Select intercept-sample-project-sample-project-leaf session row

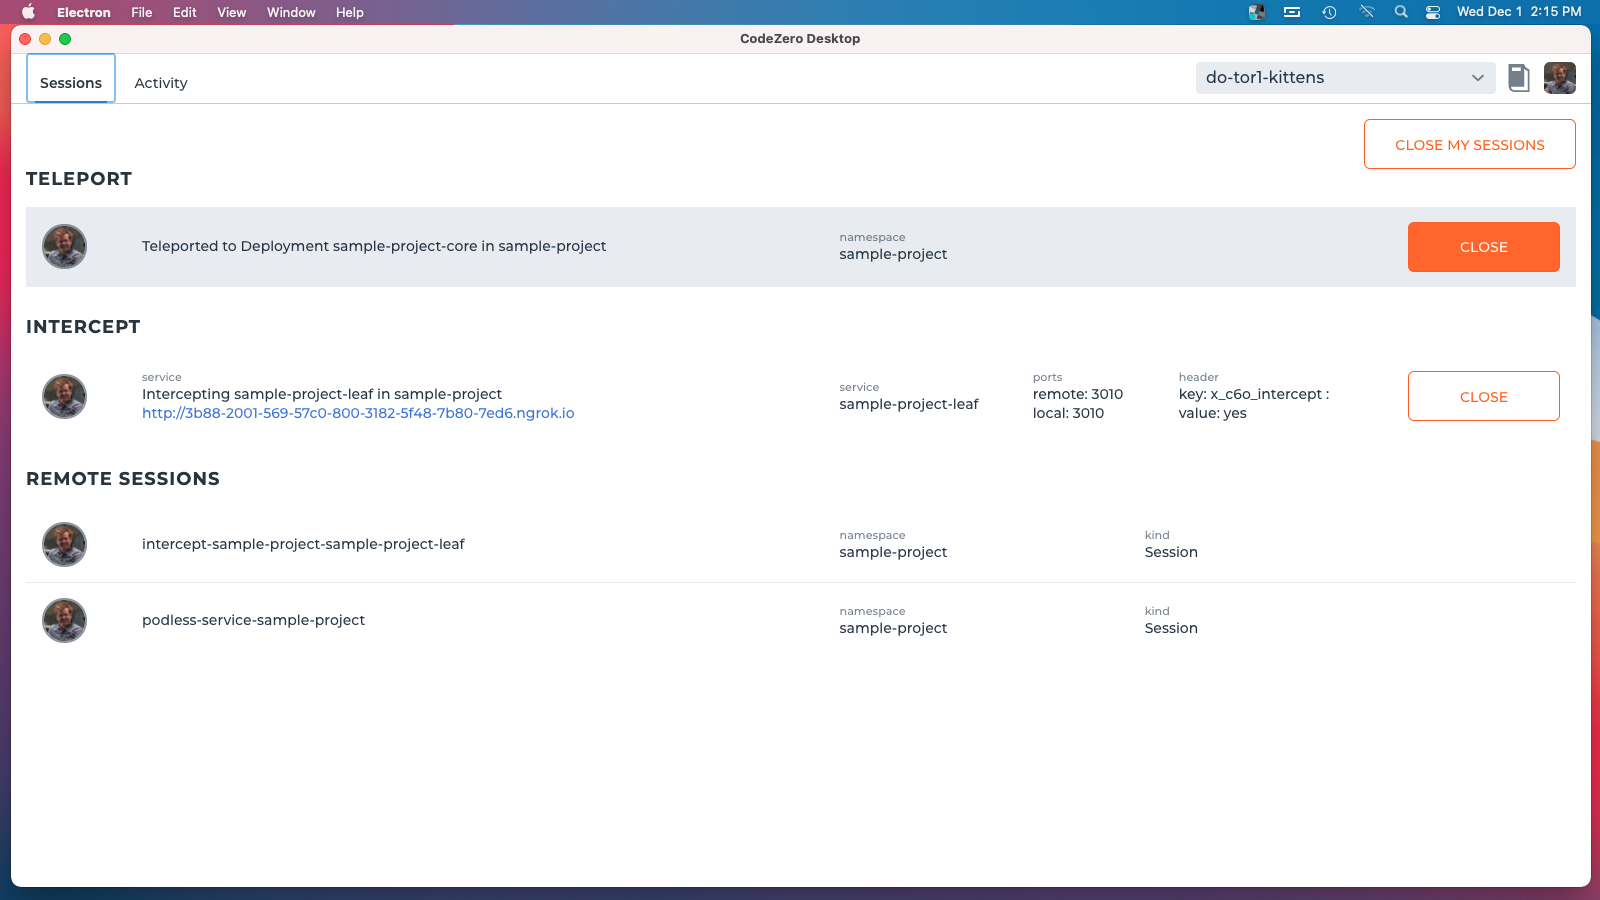(801, 545)
